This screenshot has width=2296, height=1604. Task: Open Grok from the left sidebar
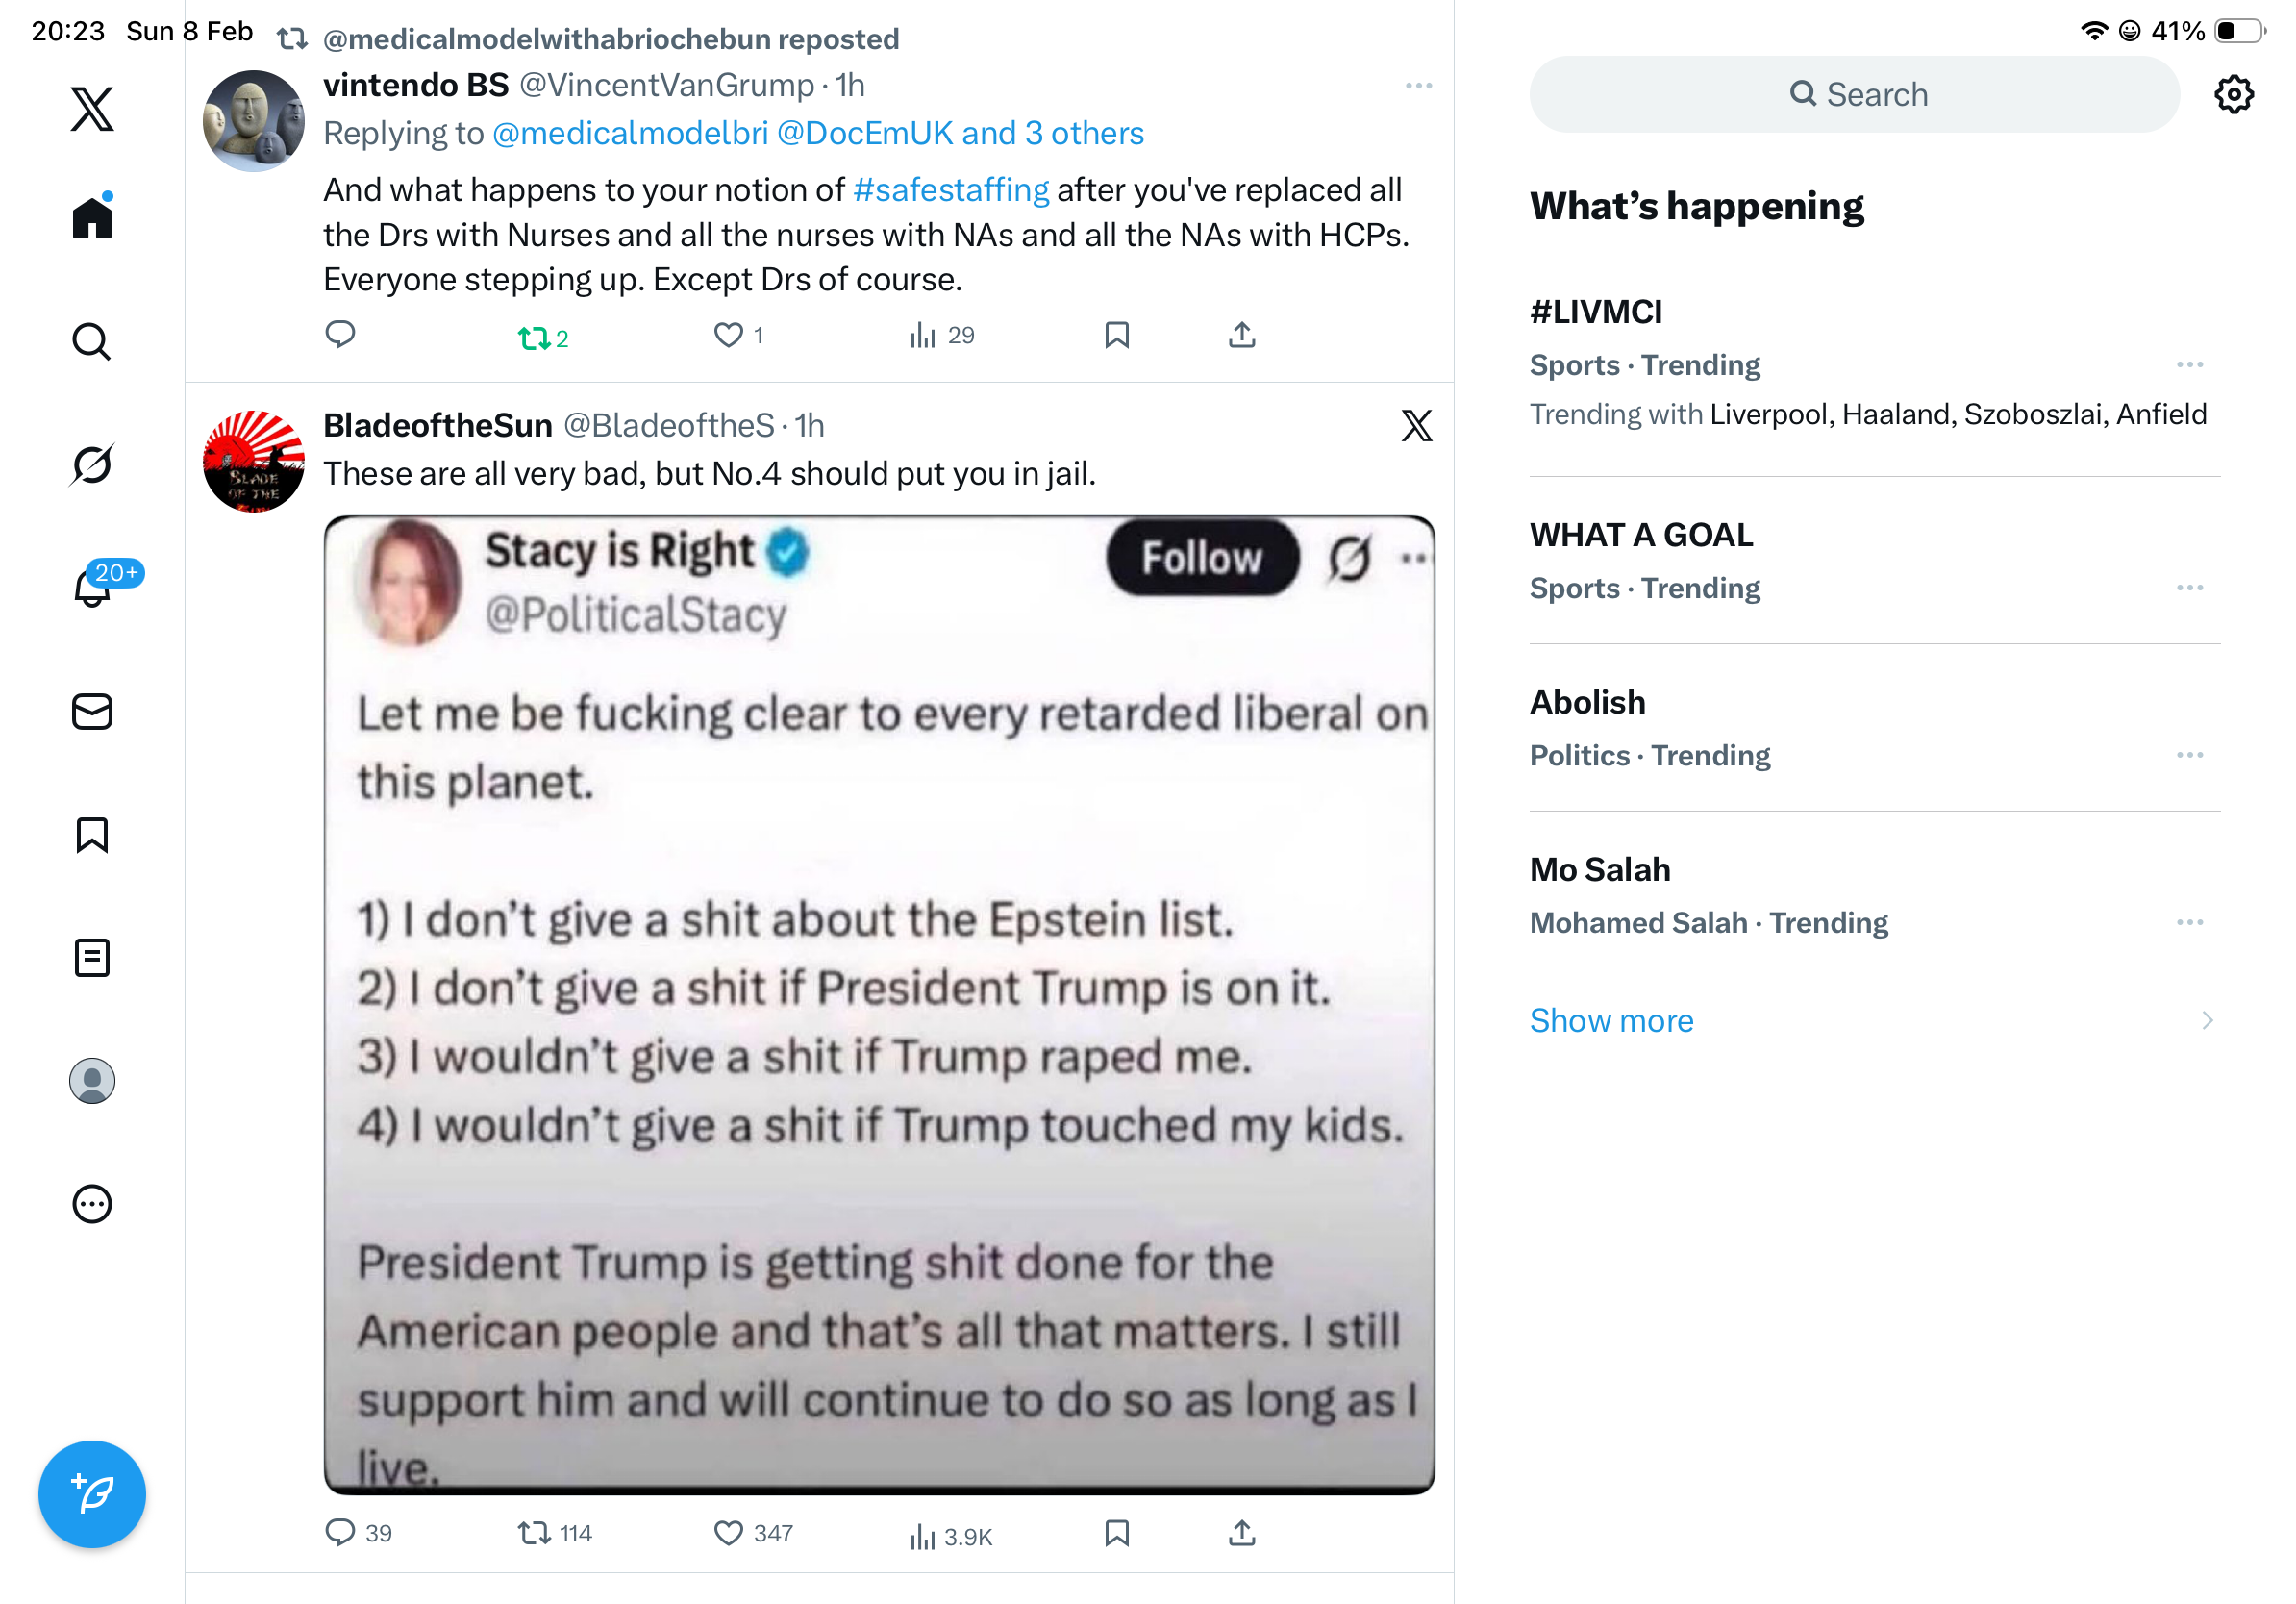(92, 465)
